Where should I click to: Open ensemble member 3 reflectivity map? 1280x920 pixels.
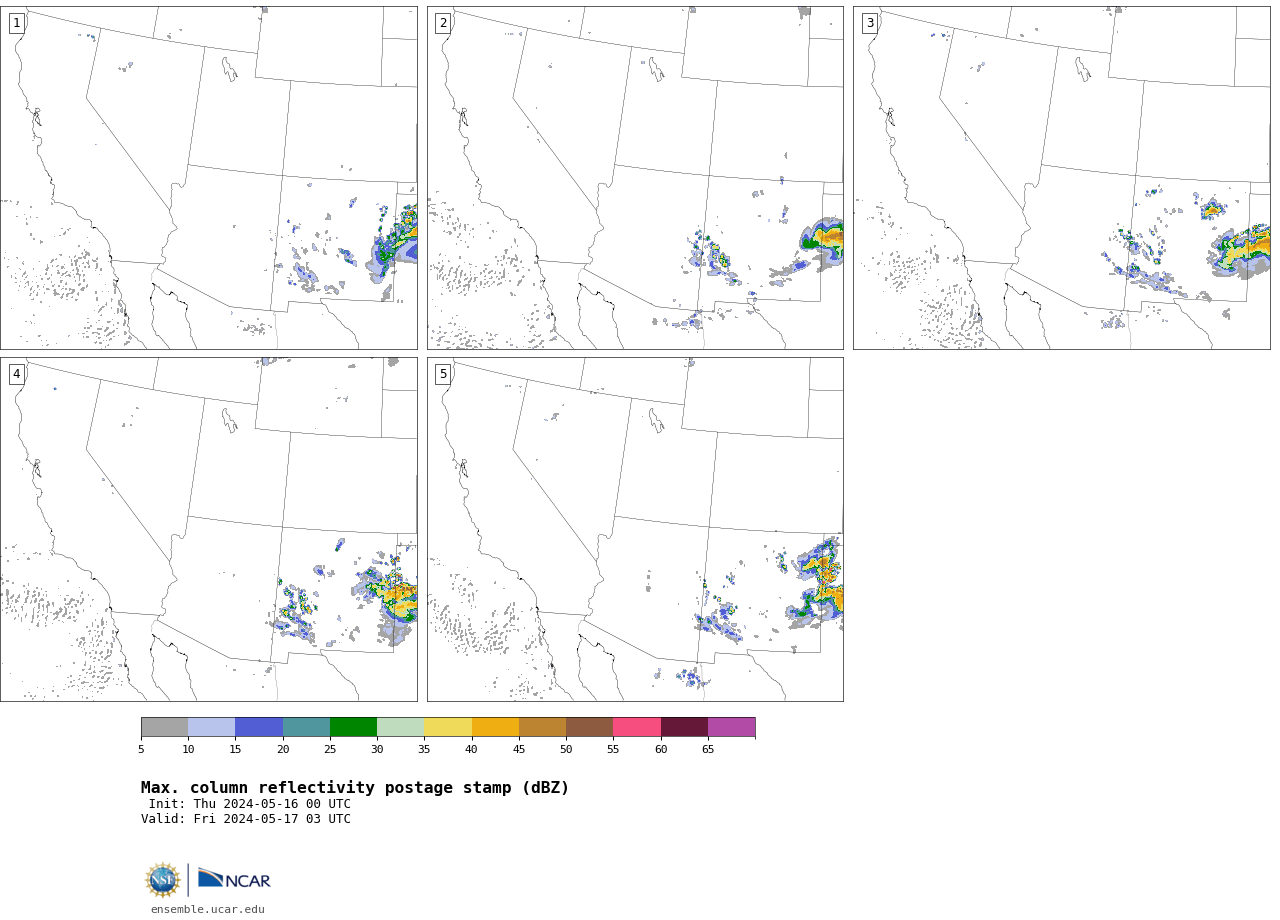1062,178
